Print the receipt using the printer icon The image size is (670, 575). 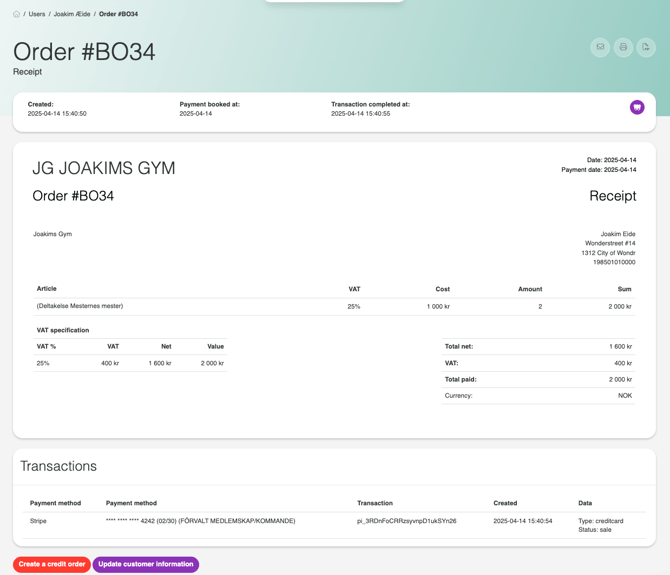coord(623,47)
